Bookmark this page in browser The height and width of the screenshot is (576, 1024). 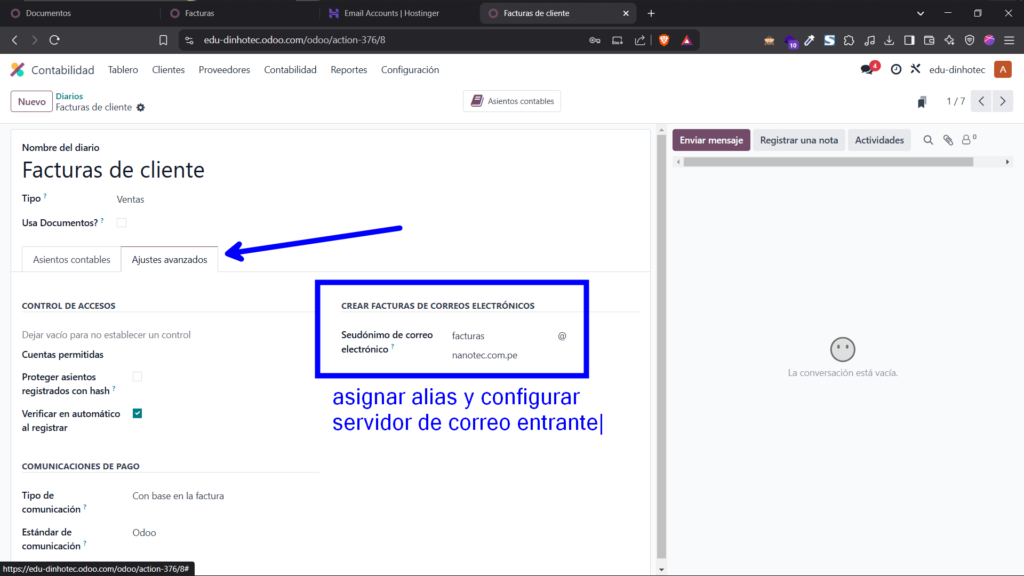(163, 40)
